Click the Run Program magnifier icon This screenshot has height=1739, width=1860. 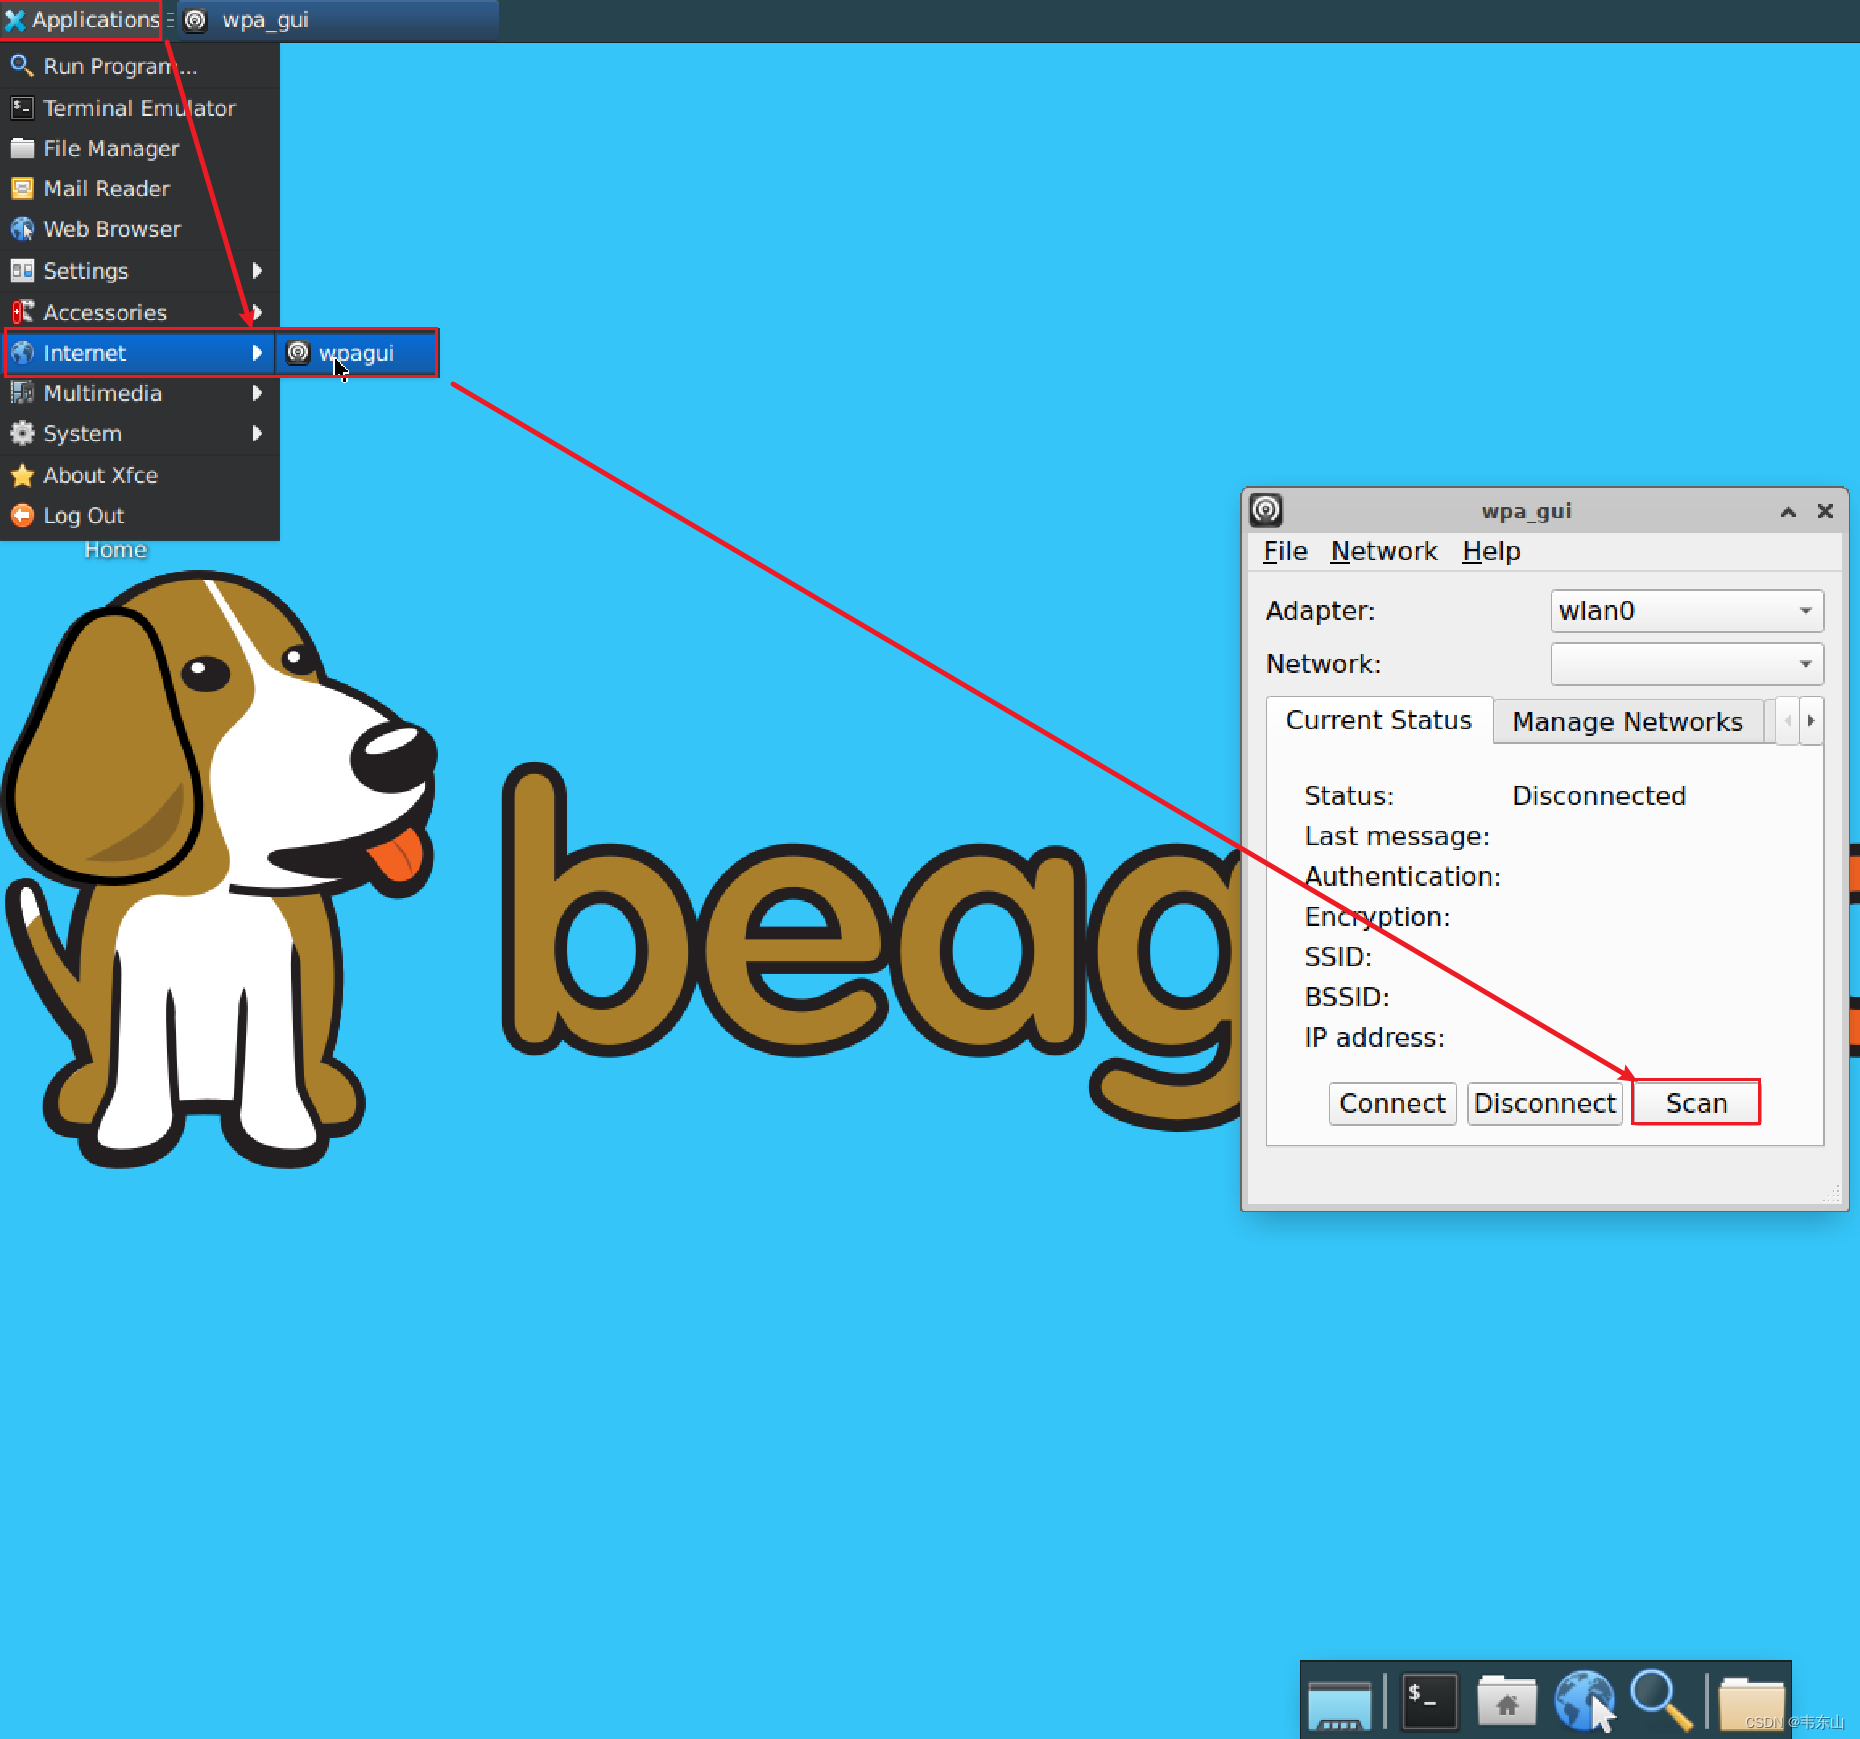(22, 66)
